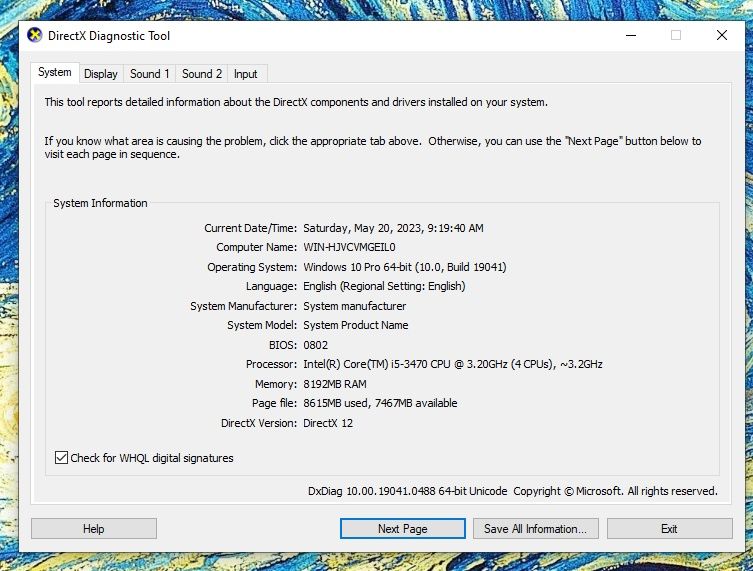Click the Memory label

[276, 384]
